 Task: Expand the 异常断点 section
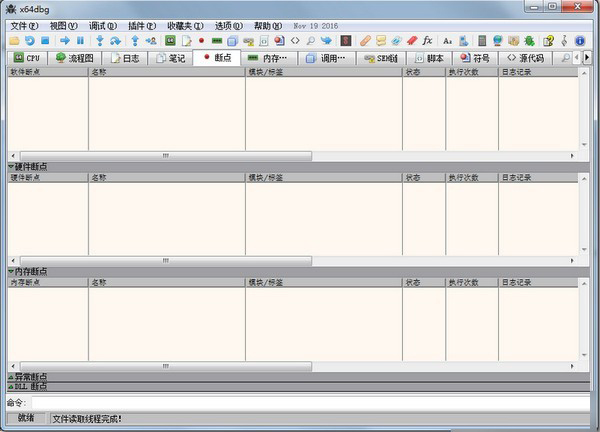click(x=29, y=376)
